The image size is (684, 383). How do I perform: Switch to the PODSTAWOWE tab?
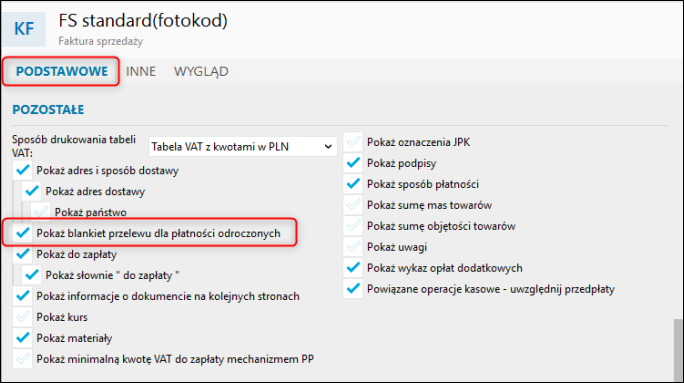click(x=62, y=71)
